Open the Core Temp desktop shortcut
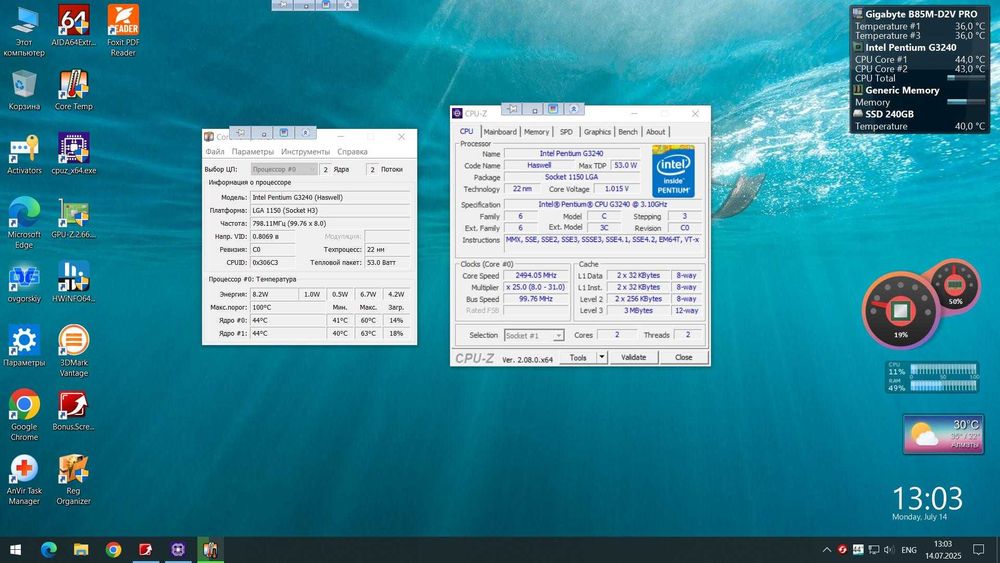1000x563 pixels. (73, 90)
